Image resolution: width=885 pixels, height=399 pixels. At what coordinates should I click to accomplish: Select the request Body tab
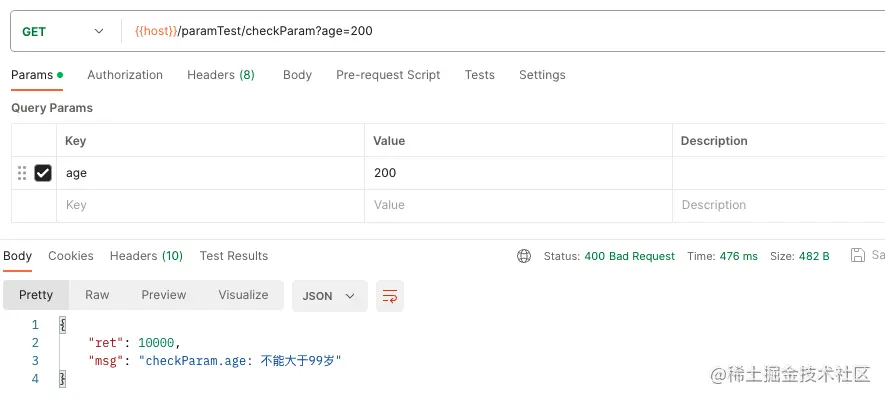(297, 75)
